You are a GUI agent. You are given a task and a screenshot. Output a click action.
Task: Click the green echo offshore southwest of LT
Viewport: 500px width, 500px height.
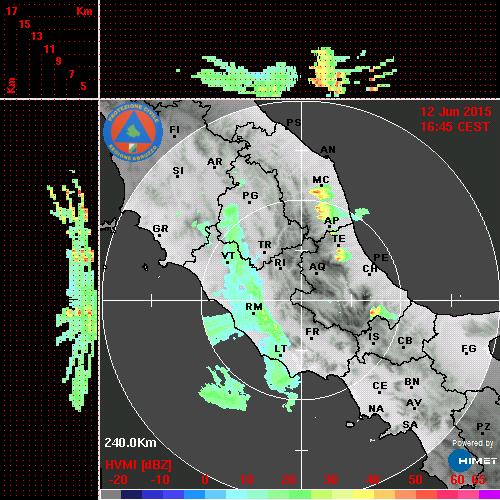click(x=225, y=389)
